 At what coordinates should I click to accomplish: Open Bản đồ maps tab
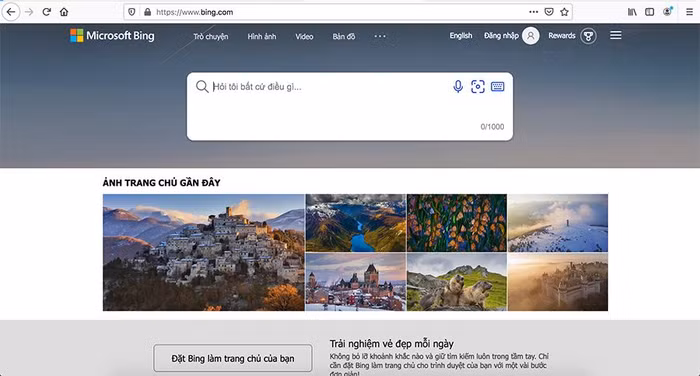(x=344, y=37)
